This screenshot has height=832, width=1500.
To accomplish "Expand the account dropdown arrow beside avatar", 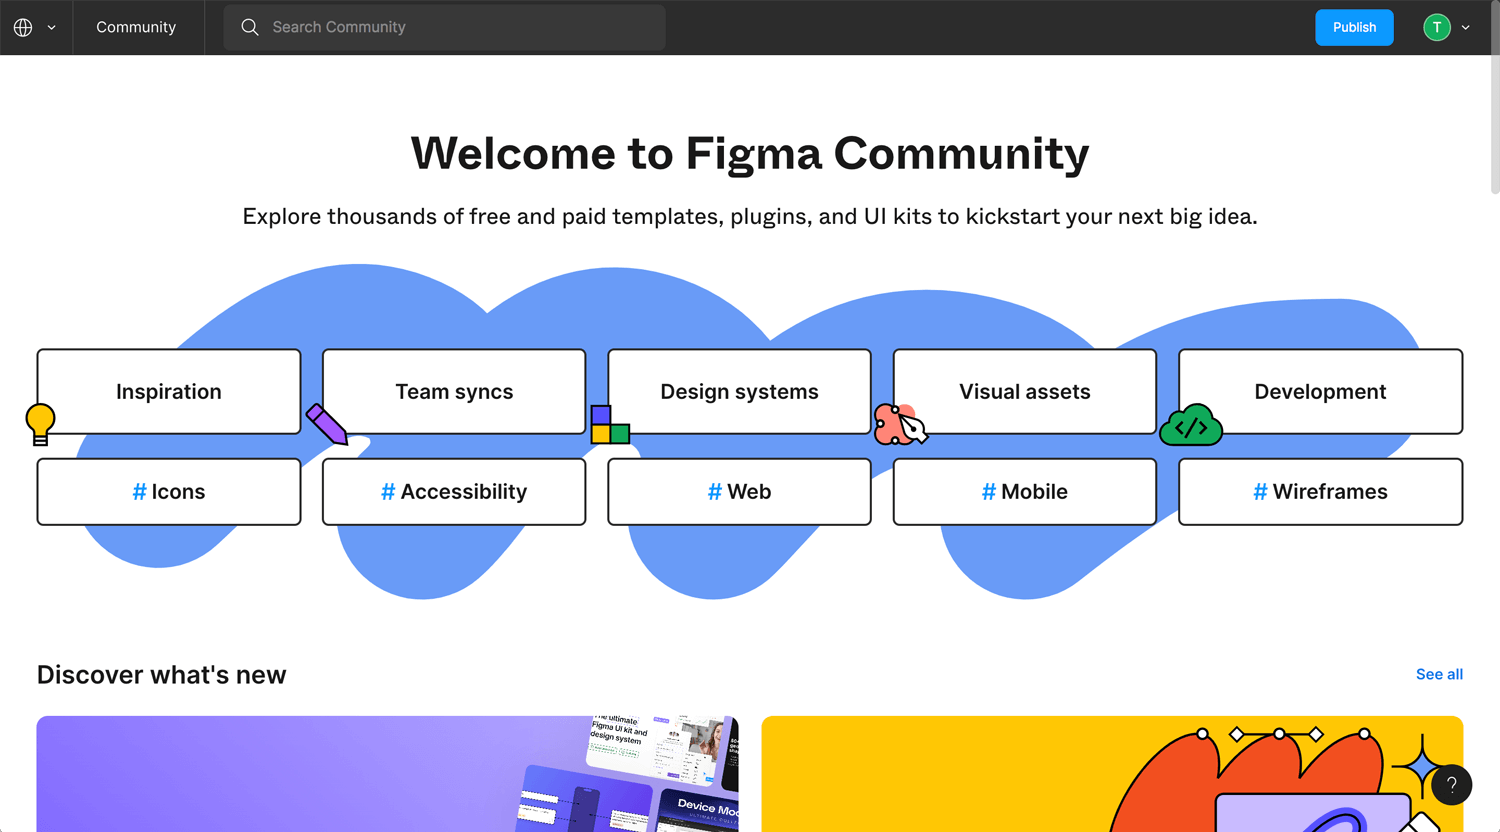I will (1466, 28).
